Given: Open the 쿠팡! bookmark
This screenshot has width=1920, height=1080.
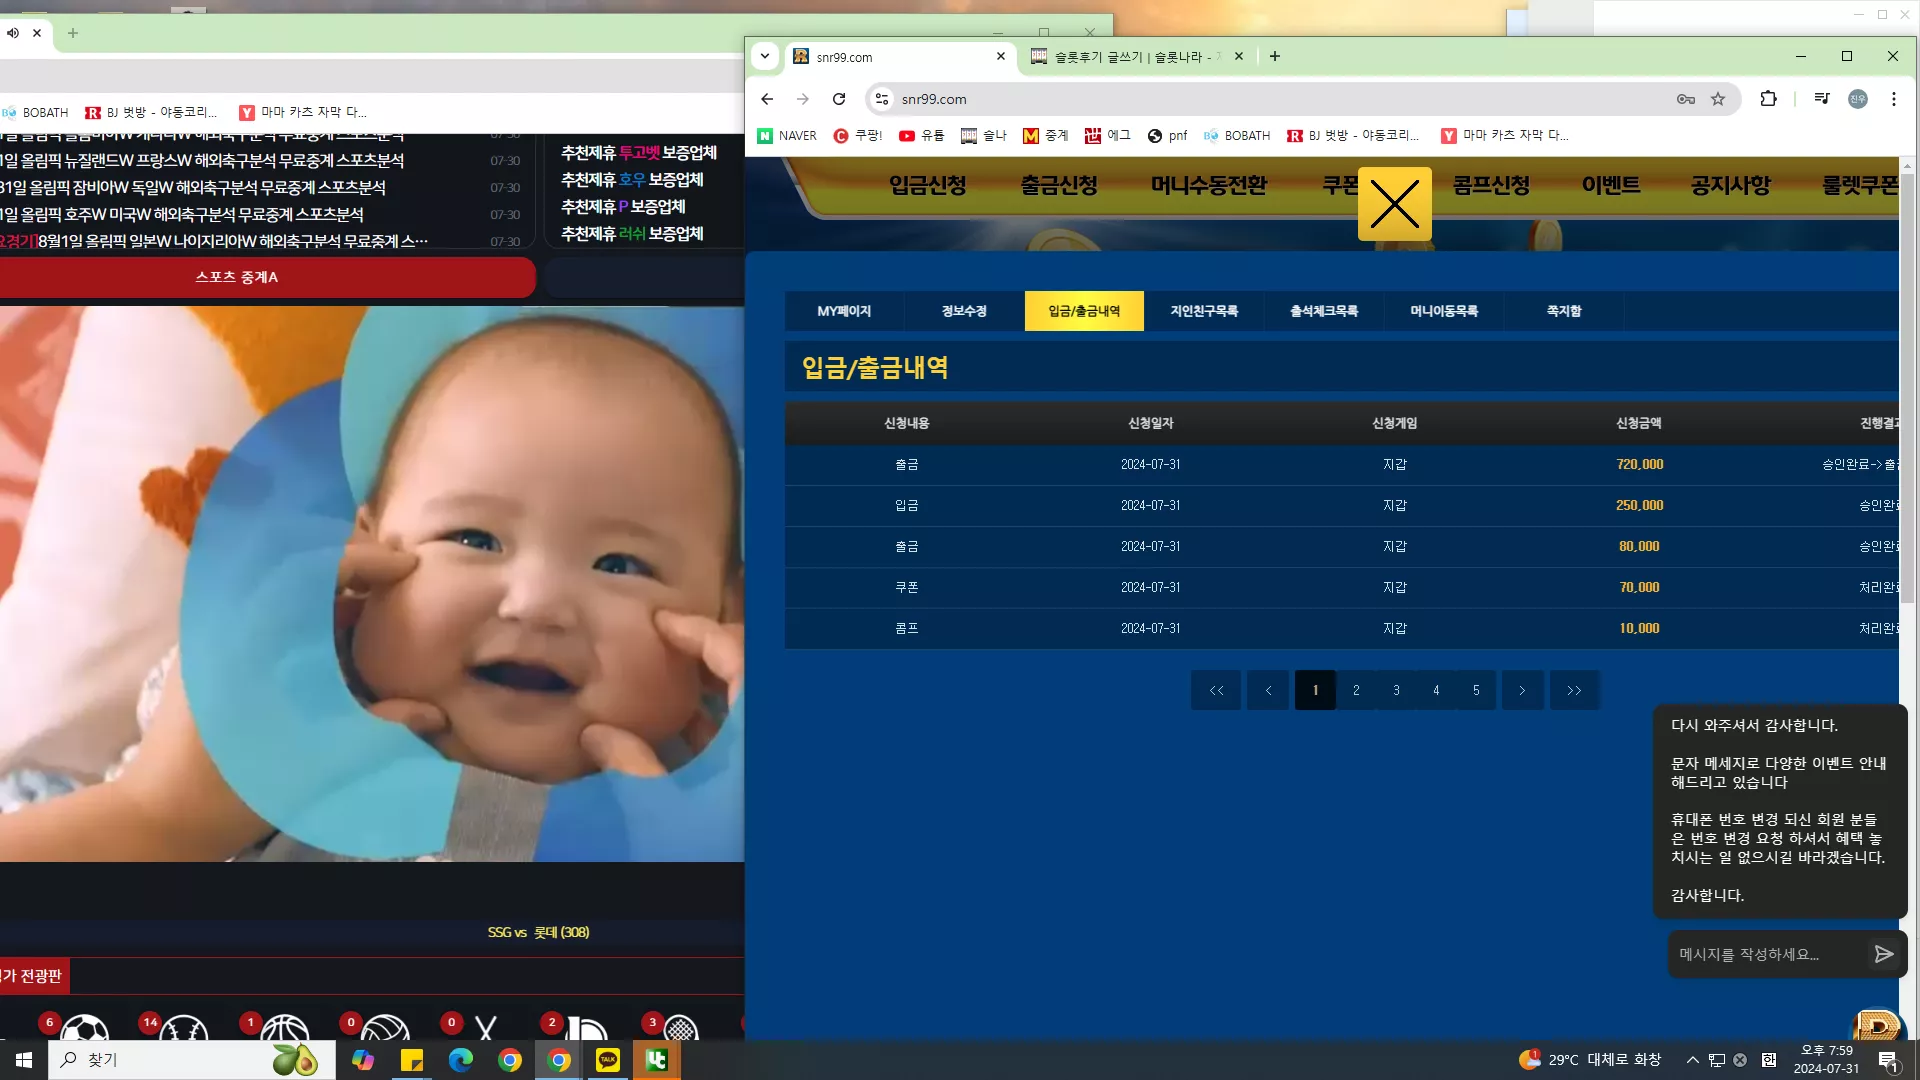Looking at the screenshot, I should coord(858,136).
